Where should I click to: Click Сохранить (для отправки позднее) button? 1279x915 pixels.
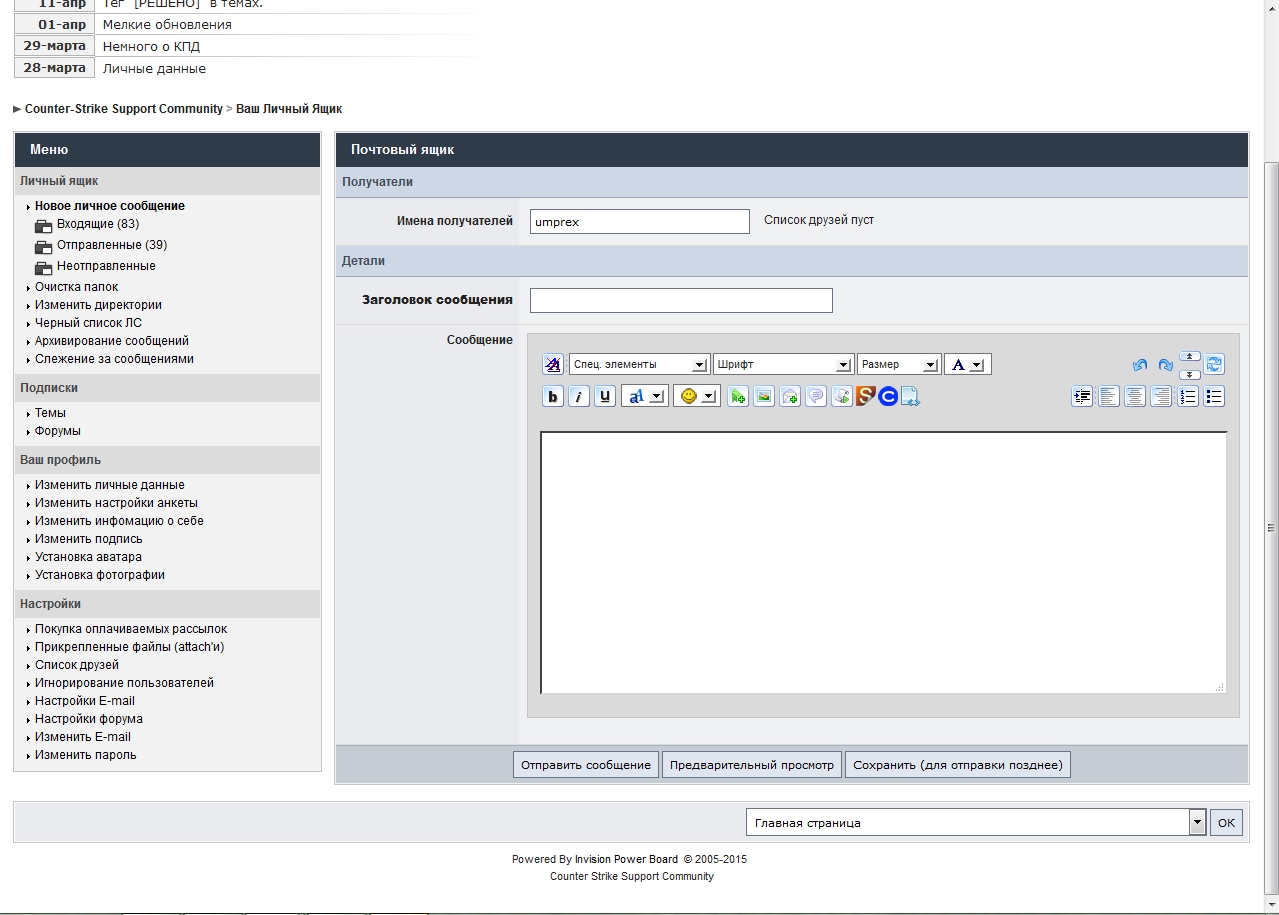click(x=958, y=765)
